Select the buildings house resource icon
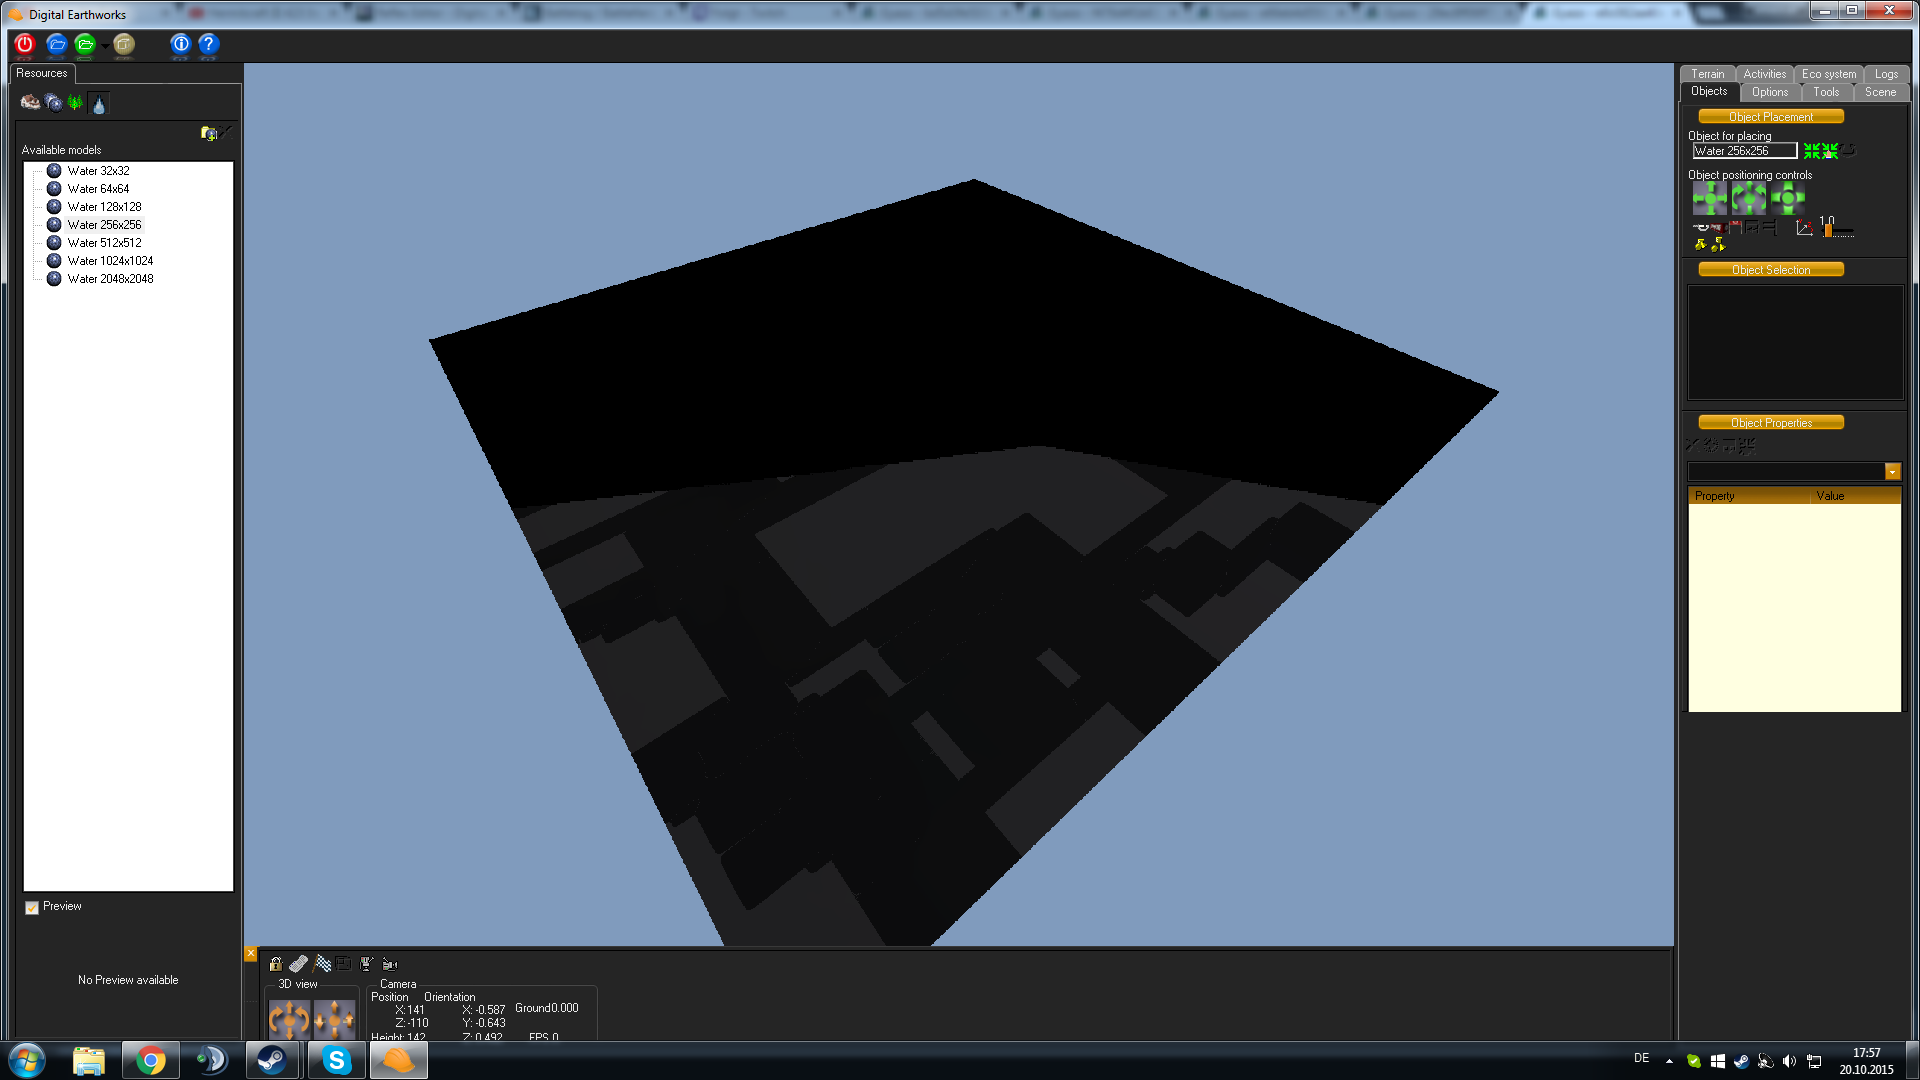The height and width of the screenshot is (1080, 1920). tap(30, 103)
